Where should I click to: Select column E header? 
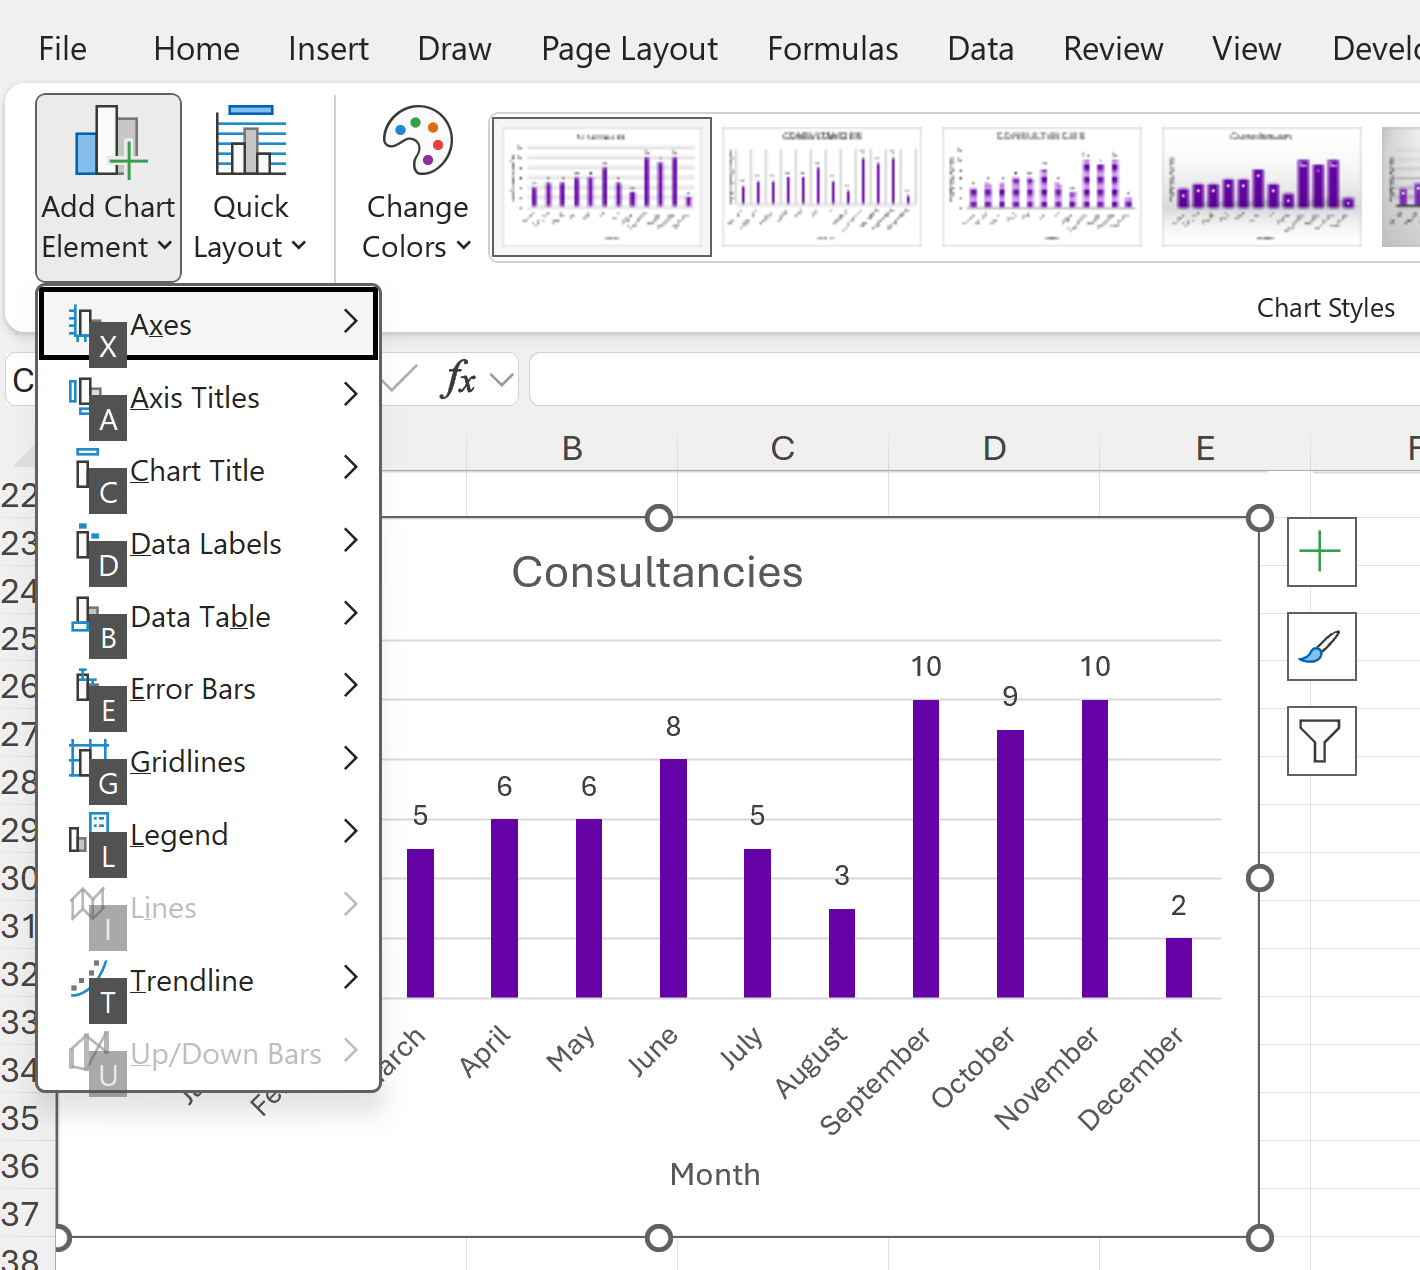pos(1205,448)
